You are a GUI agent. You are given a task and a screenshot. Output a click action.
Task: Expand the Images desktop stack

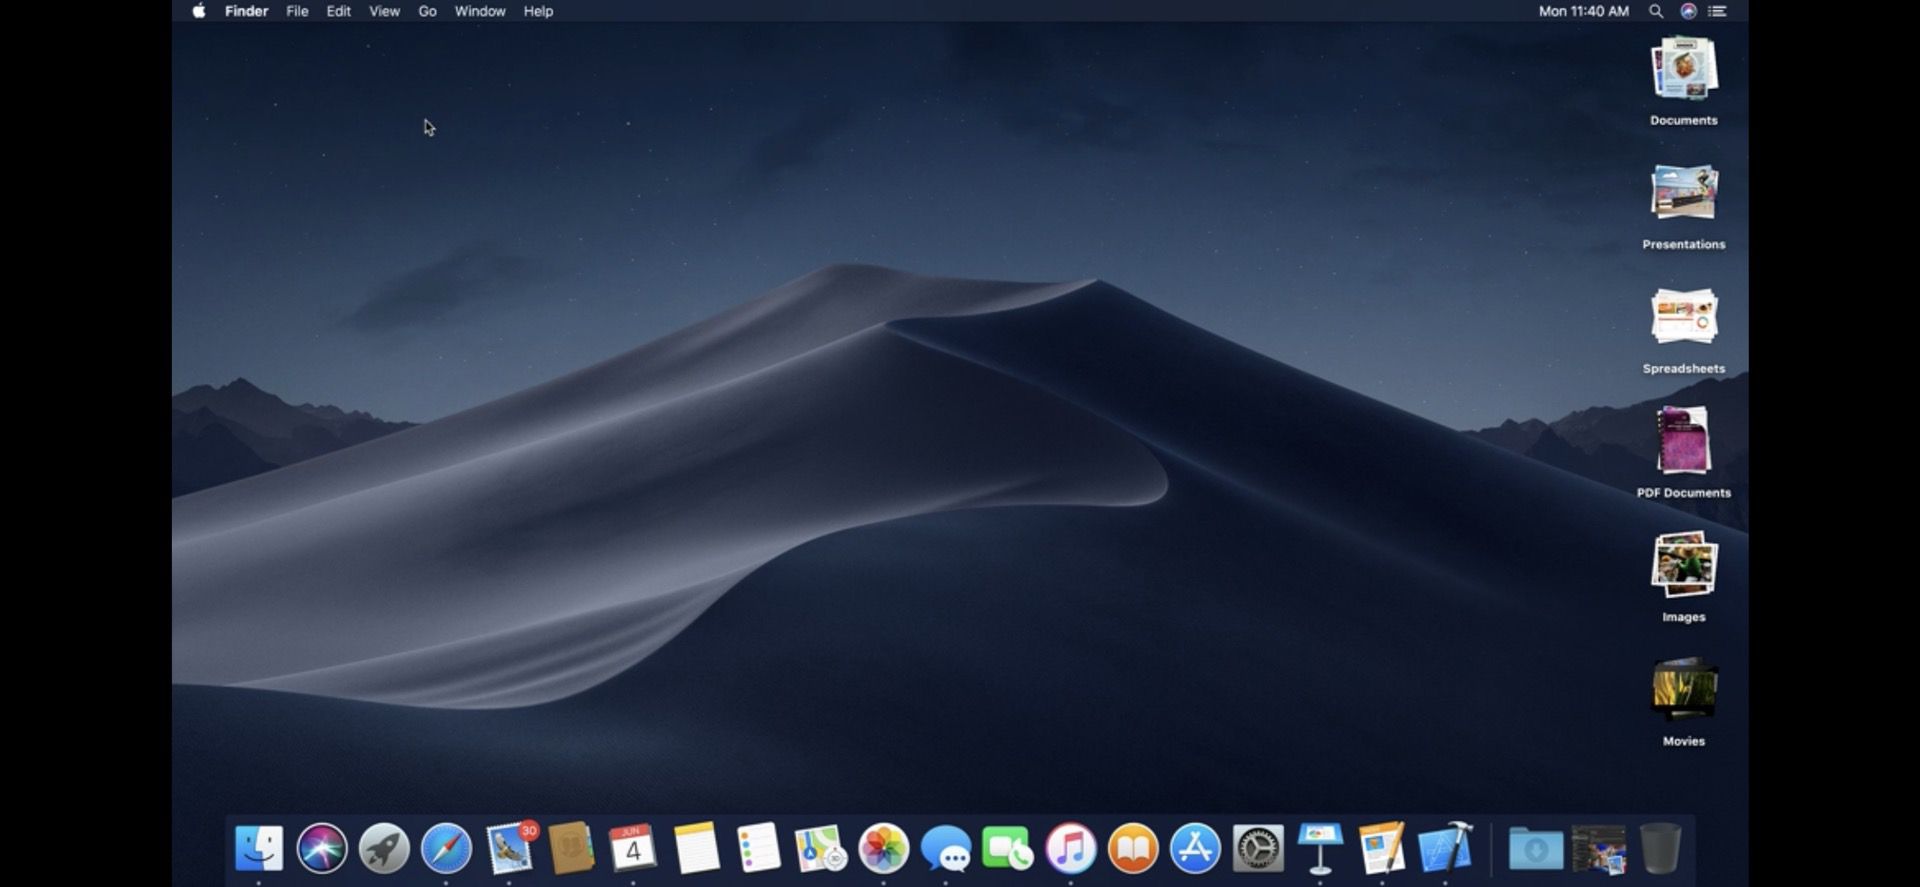(1684, 578)
